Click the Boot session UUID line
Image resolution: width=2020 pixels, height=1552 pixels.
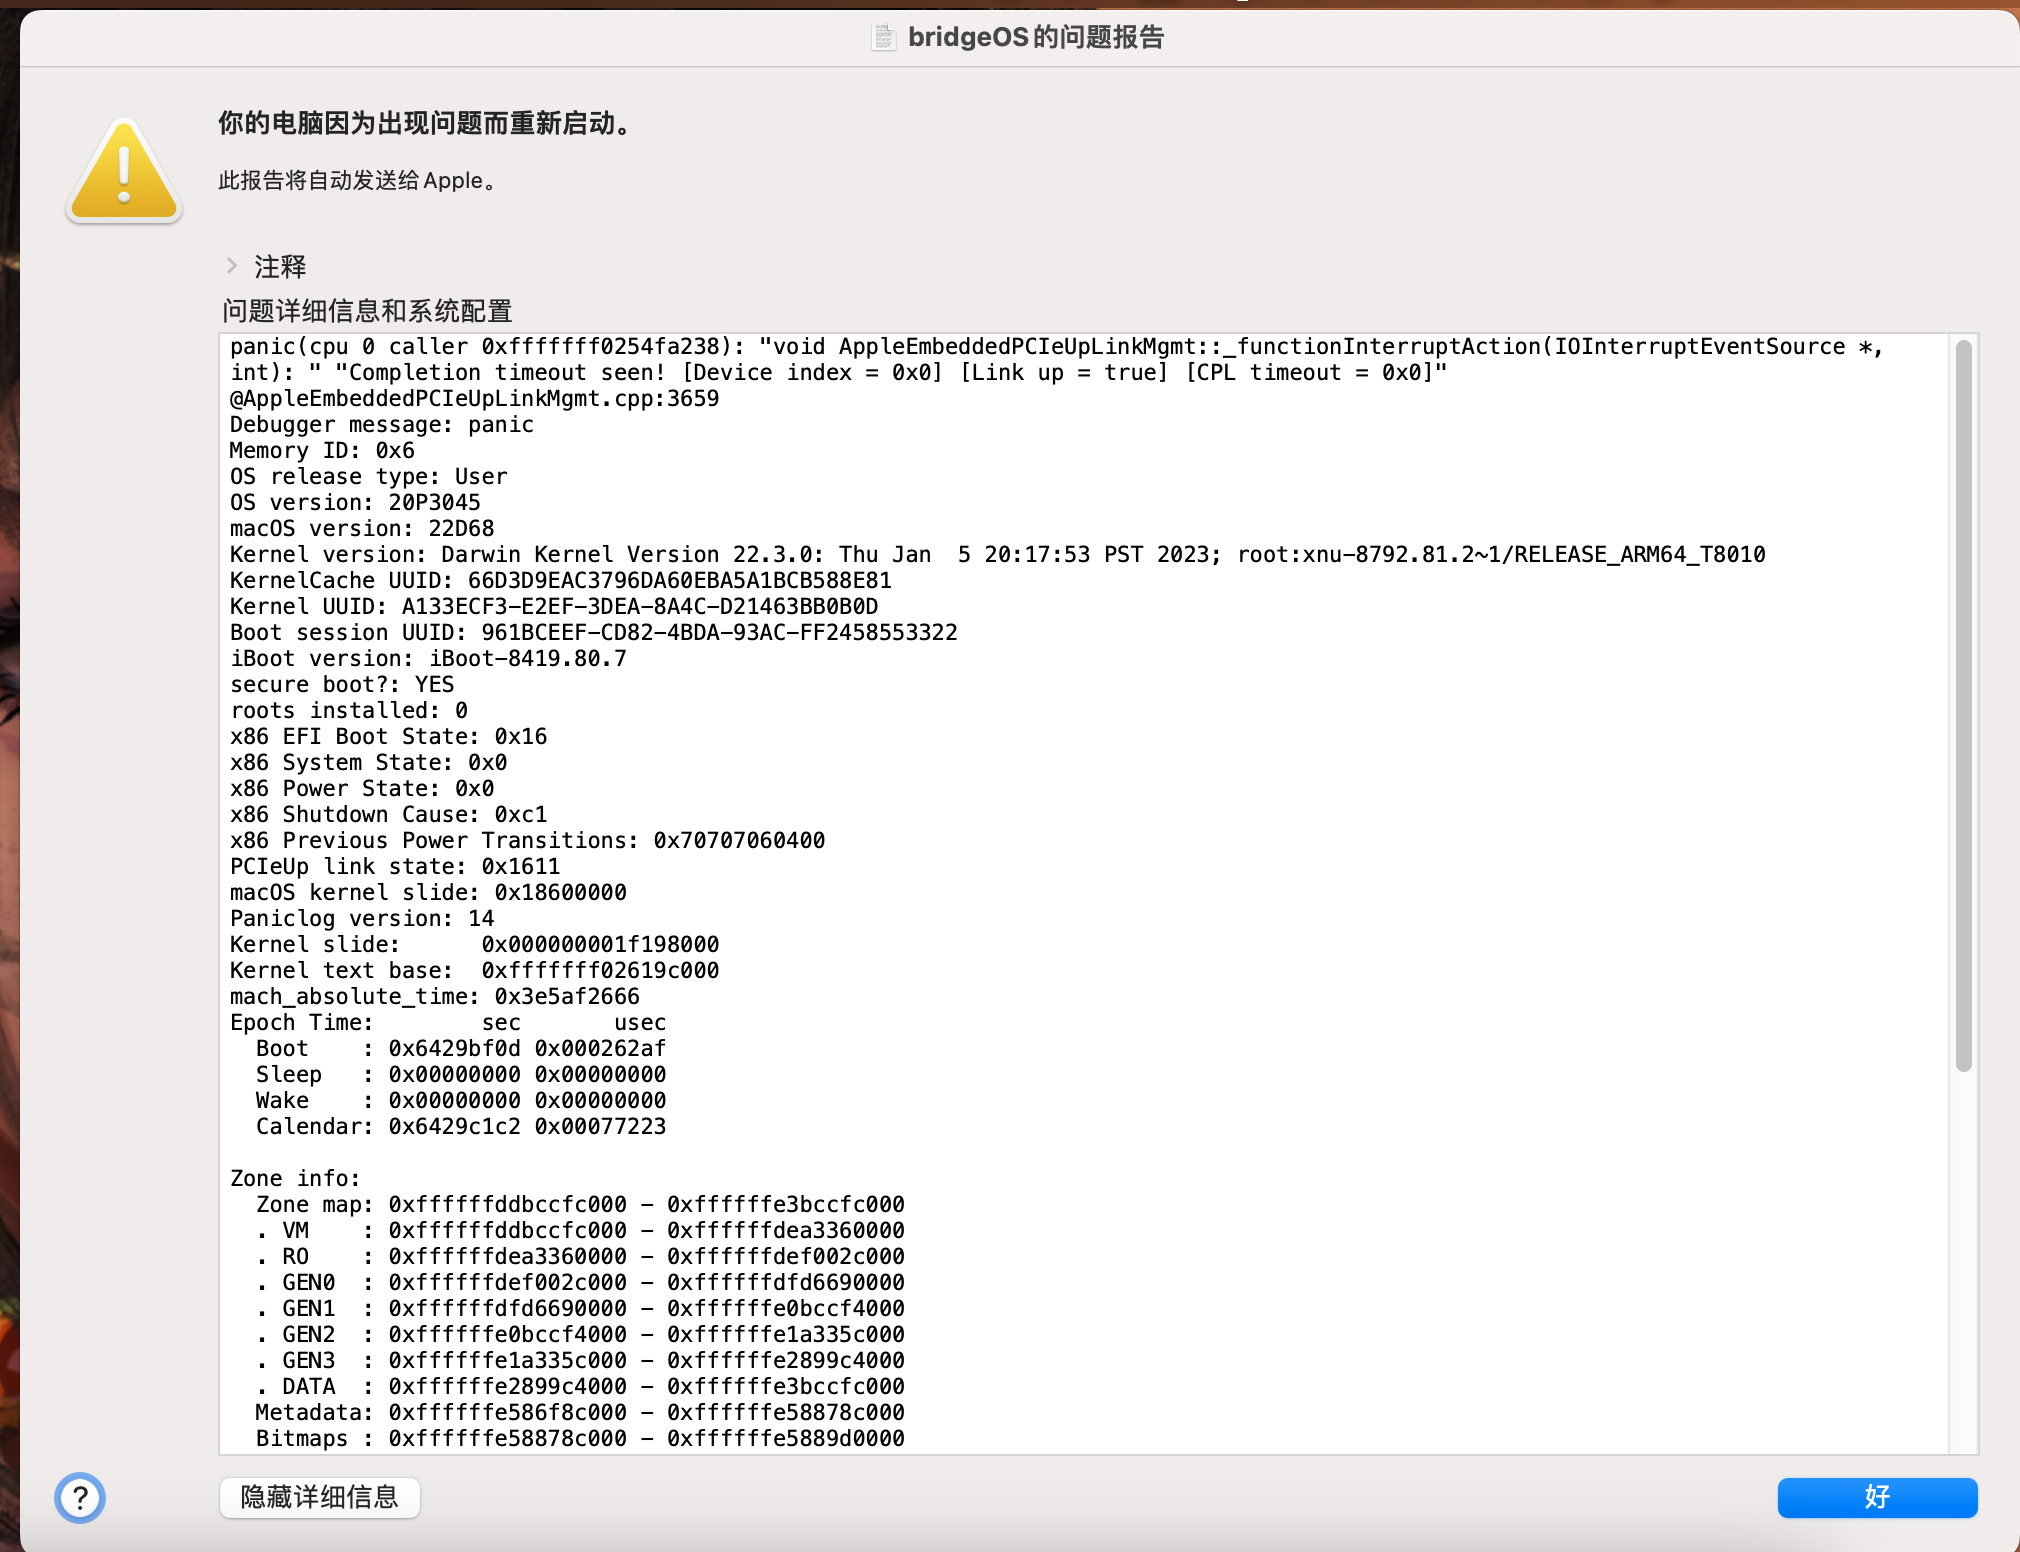pyautogui.click(x=593, y=633)
